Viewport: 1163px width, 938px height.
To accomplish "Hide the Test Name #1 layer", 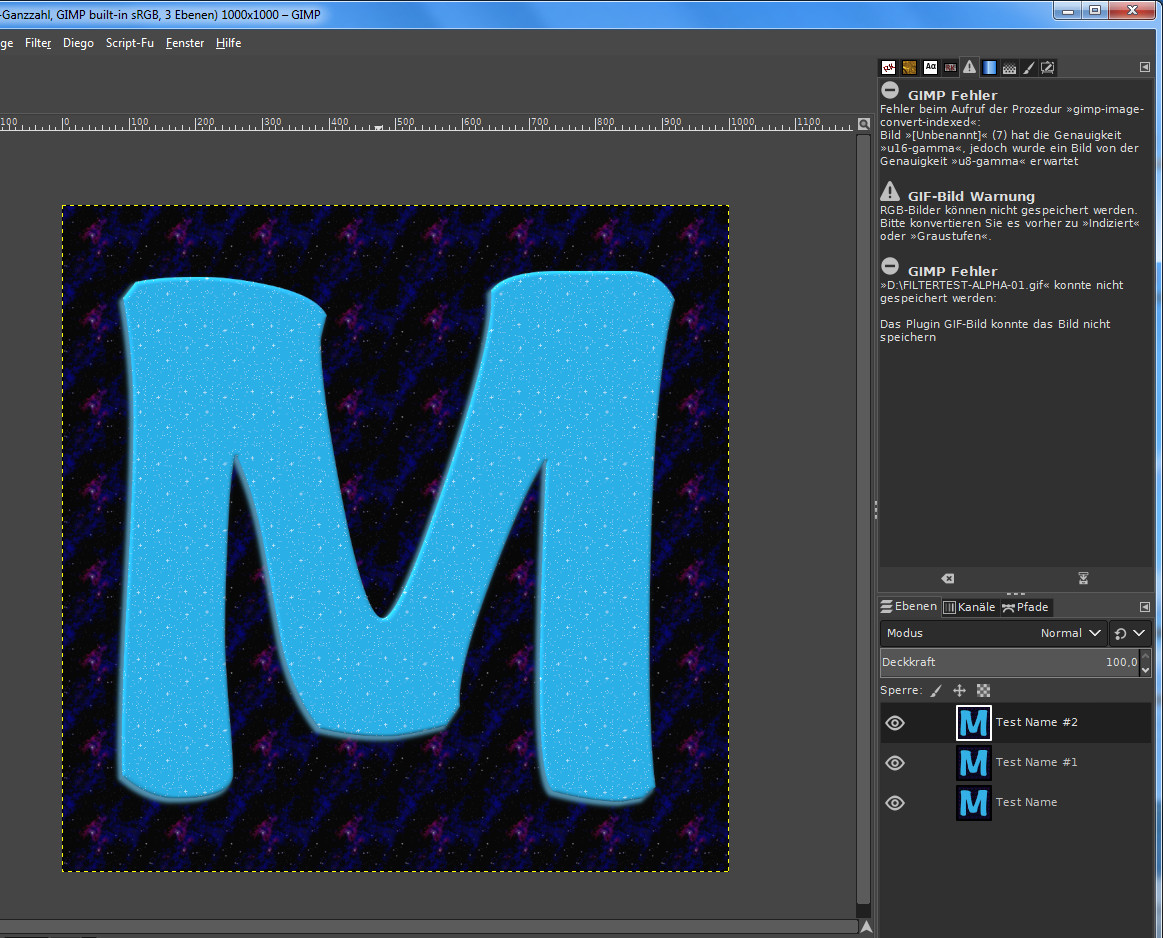I will click(895, 763).
